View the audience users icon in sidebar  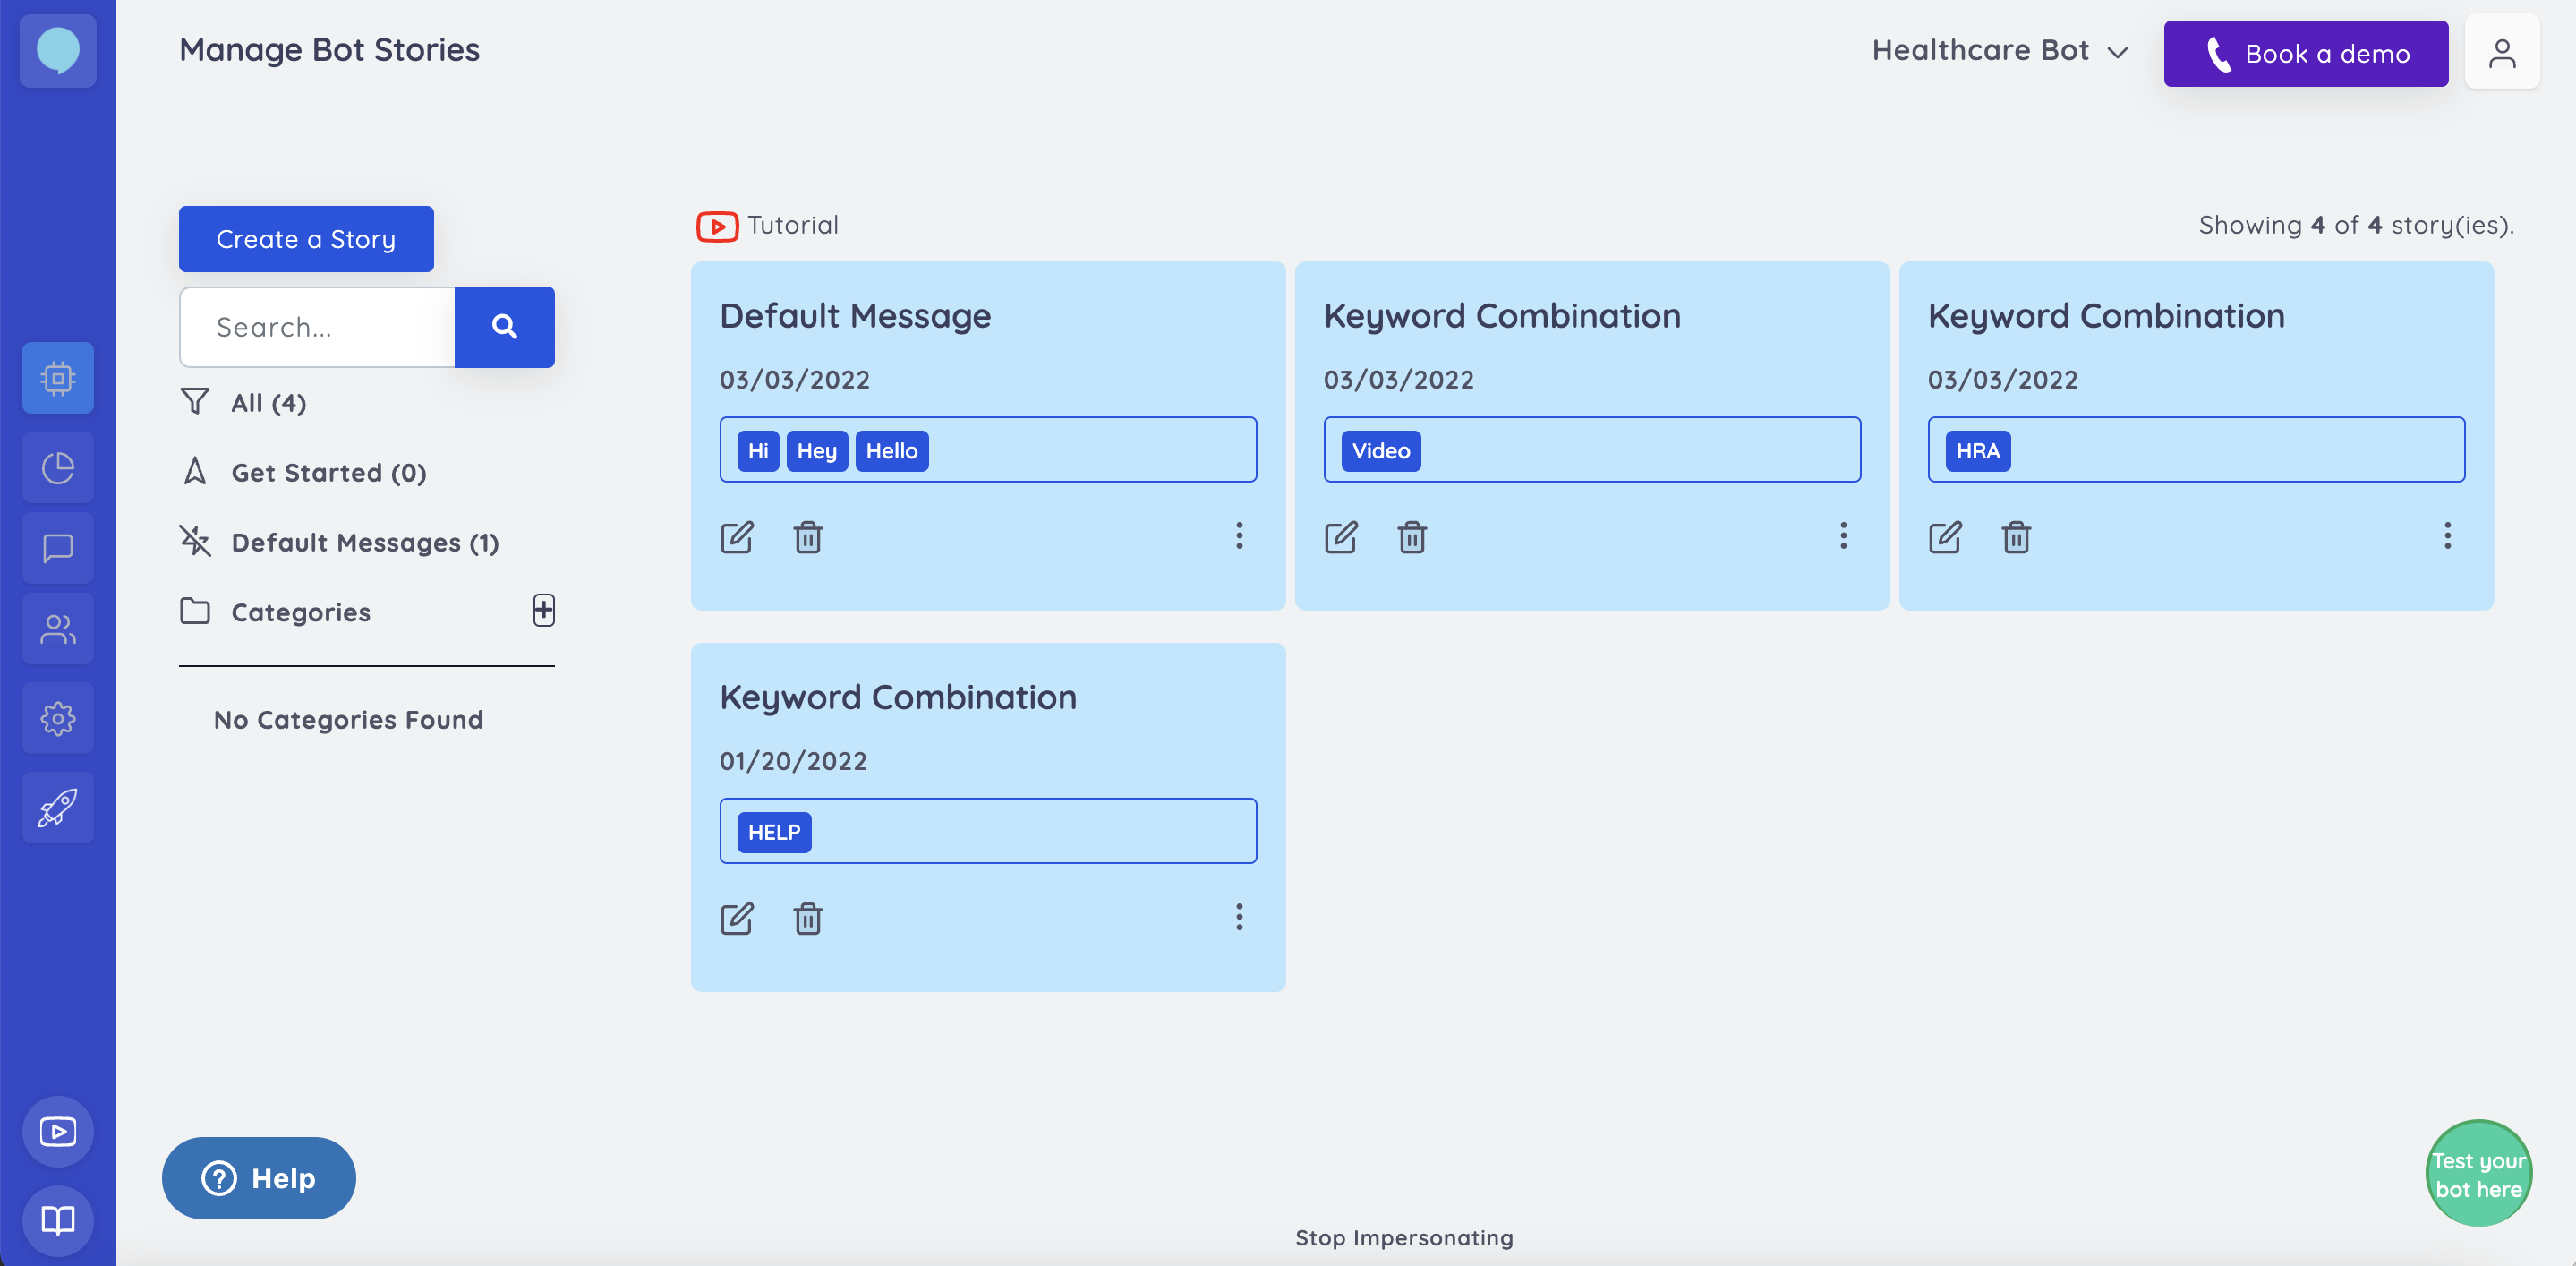[57, 628]
